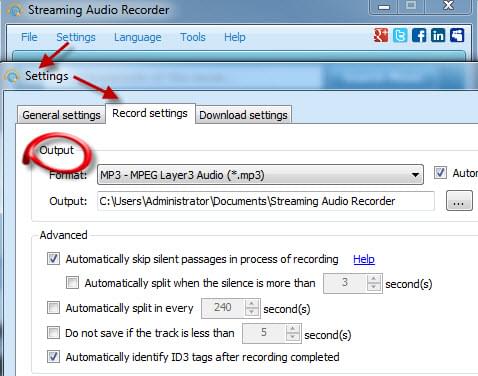Click the Twitter share icon
The image size is (478, 376).
(x=400, y=35)
